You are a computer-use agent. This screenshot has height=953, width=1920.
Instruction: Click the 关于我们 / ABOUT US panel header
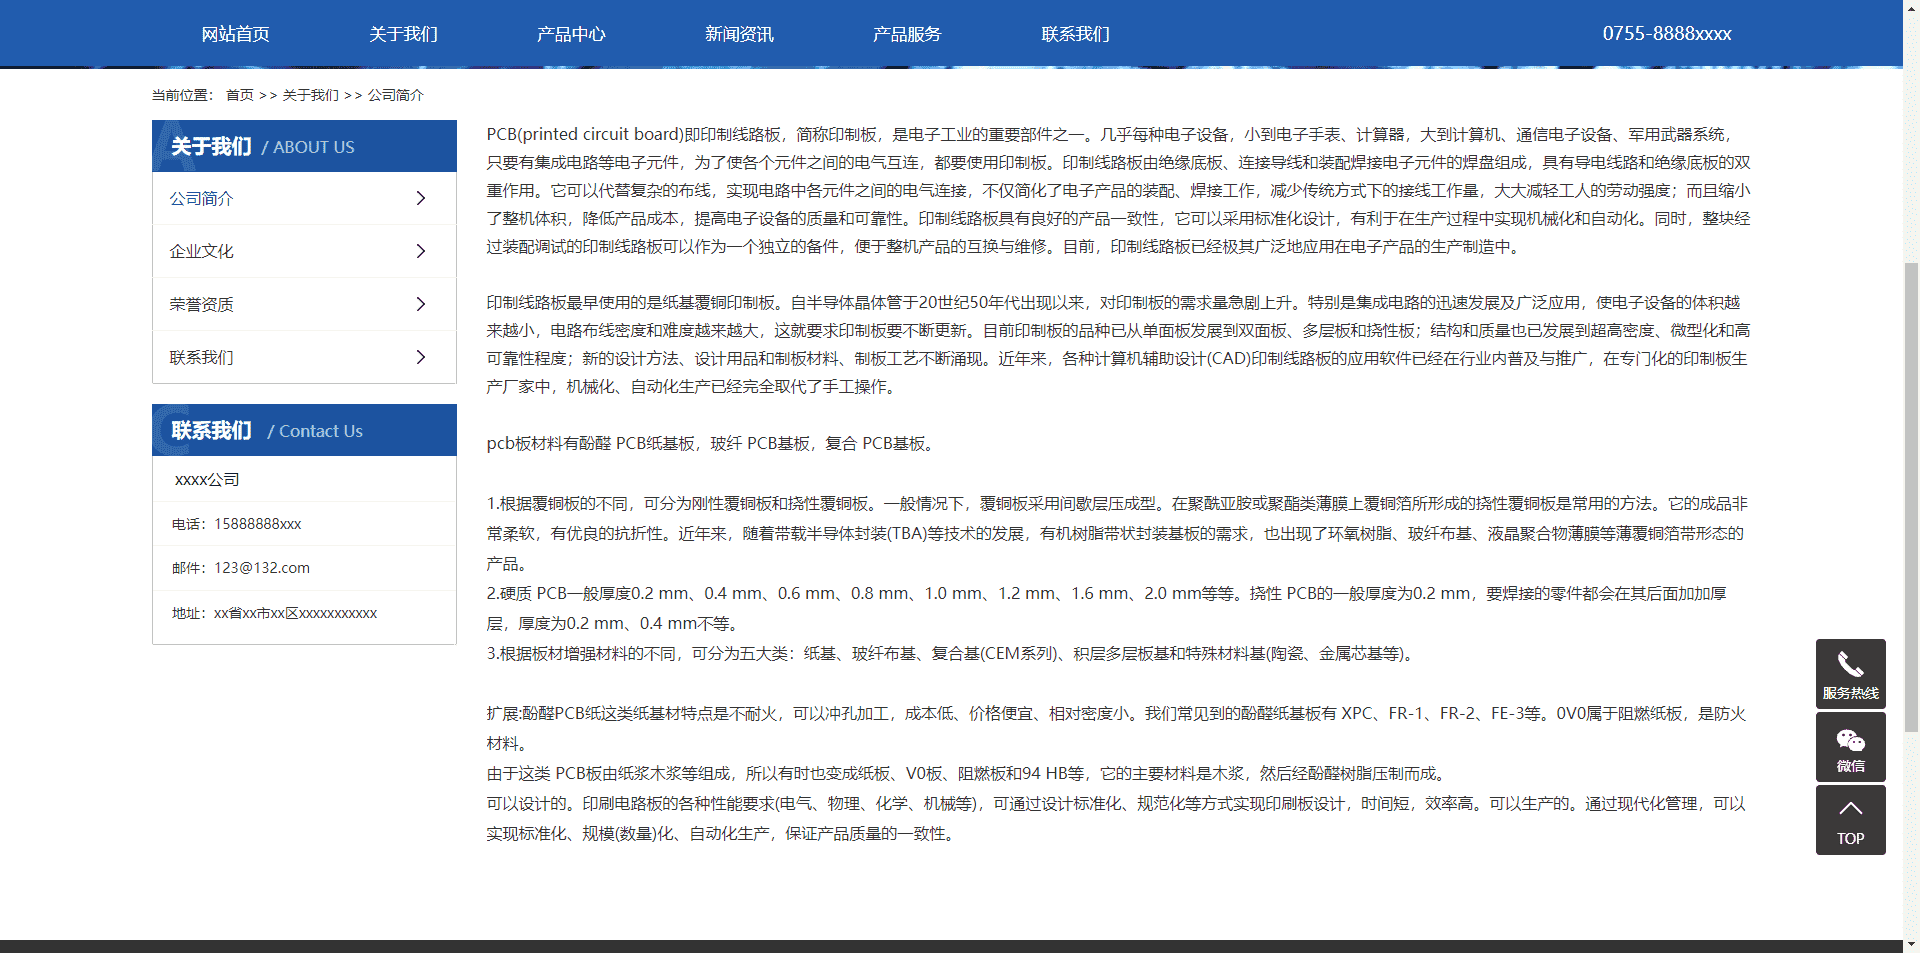[x=304, y=146]
